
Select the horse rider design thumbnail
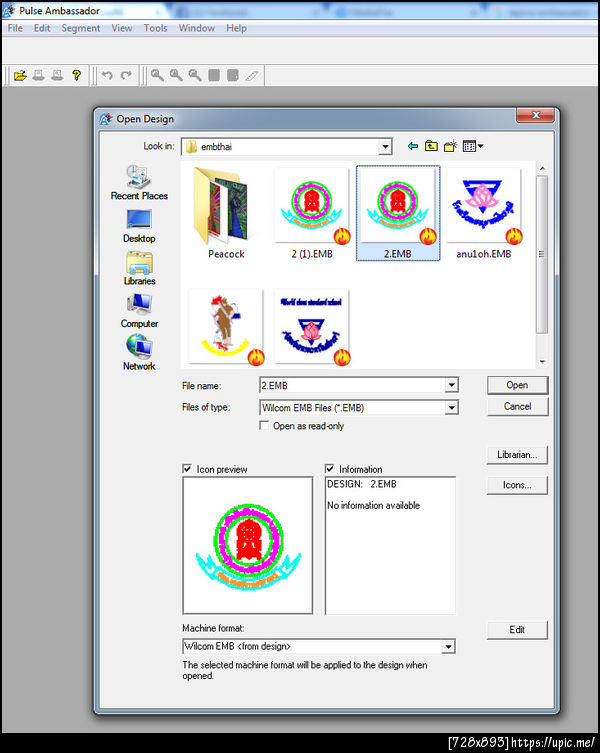226,327
